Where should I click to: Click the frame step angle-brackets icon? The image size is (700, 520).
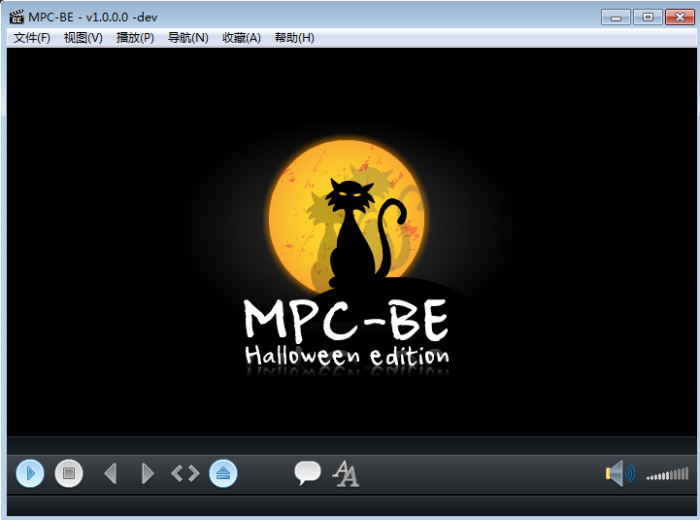[185, 473]
